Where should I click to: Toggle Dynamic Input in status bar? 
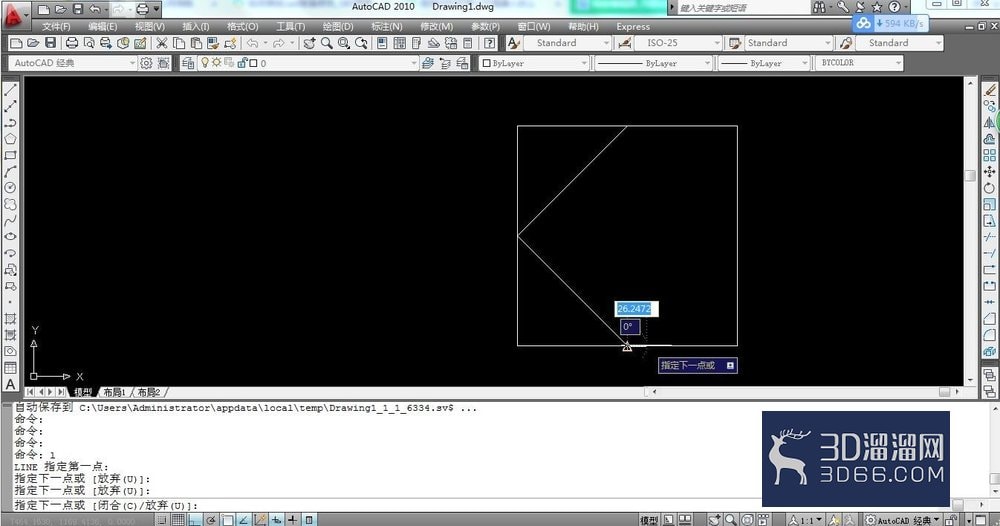pos(276,520)
